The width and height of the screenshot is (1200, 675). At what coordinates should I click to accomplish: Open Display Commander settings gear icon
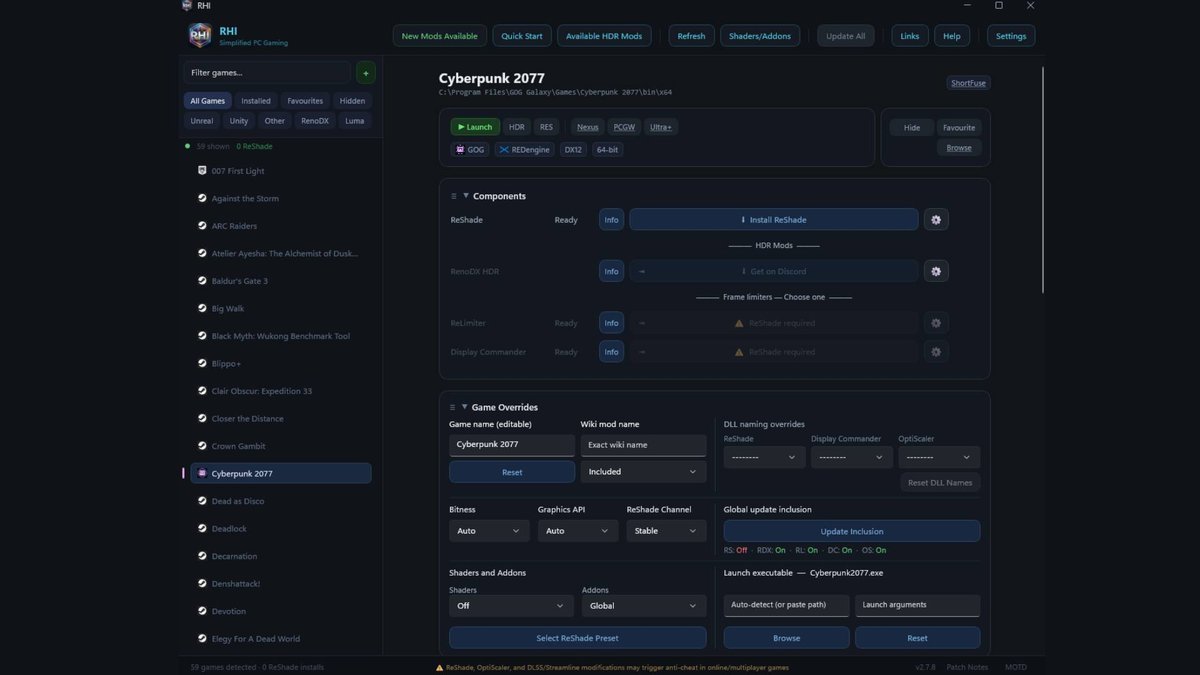tap(936, 352)
